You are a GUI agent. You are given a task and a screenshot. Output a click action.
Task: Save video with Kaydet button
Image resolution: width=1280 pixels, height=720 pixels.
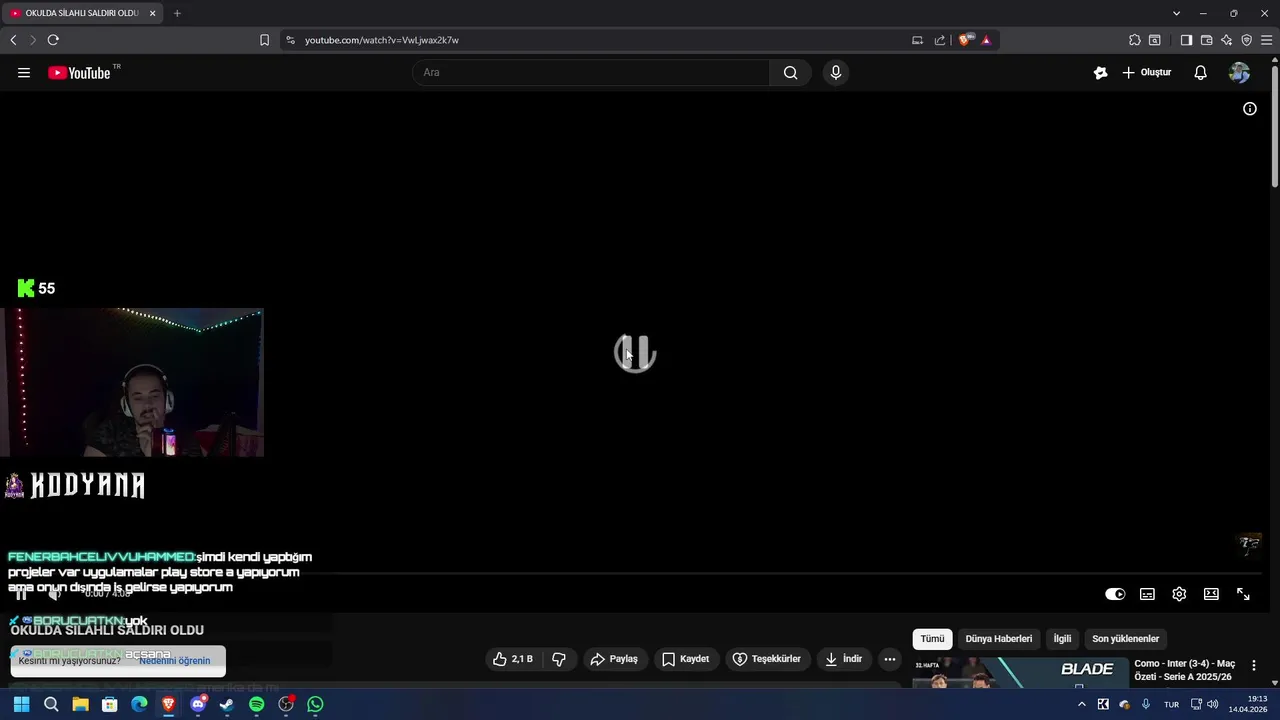click(x=687, y=659)
